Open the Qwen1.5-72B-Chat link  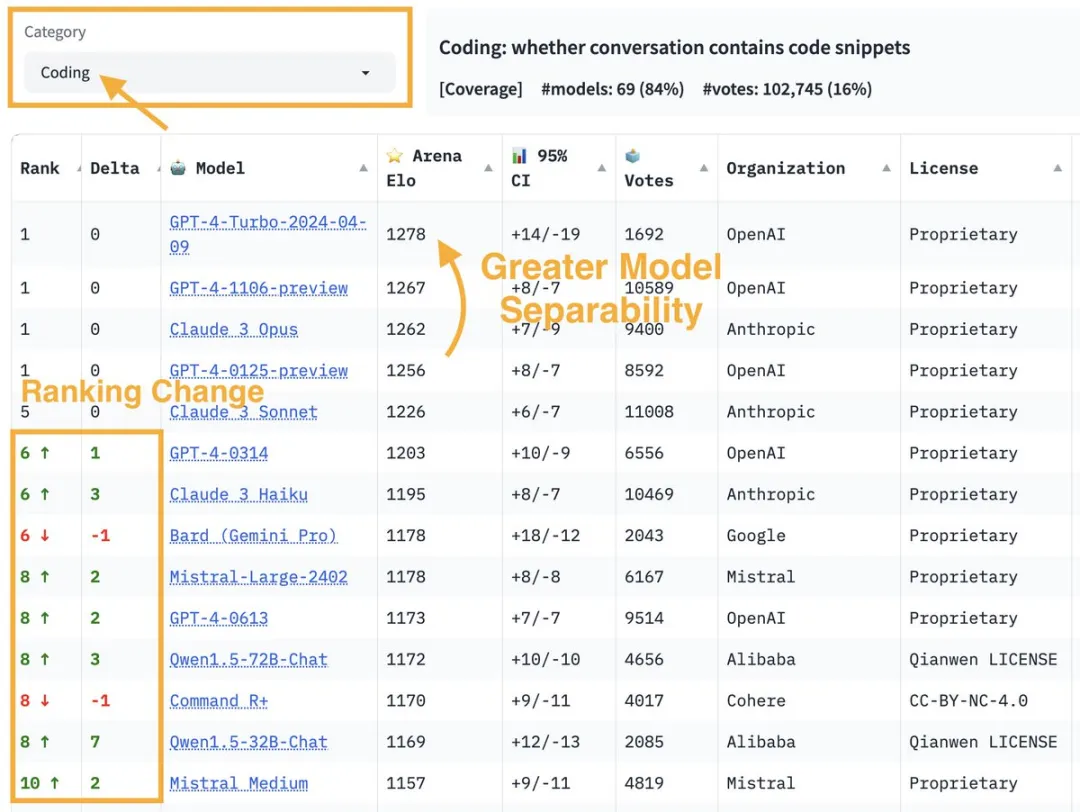pos(248,660)
